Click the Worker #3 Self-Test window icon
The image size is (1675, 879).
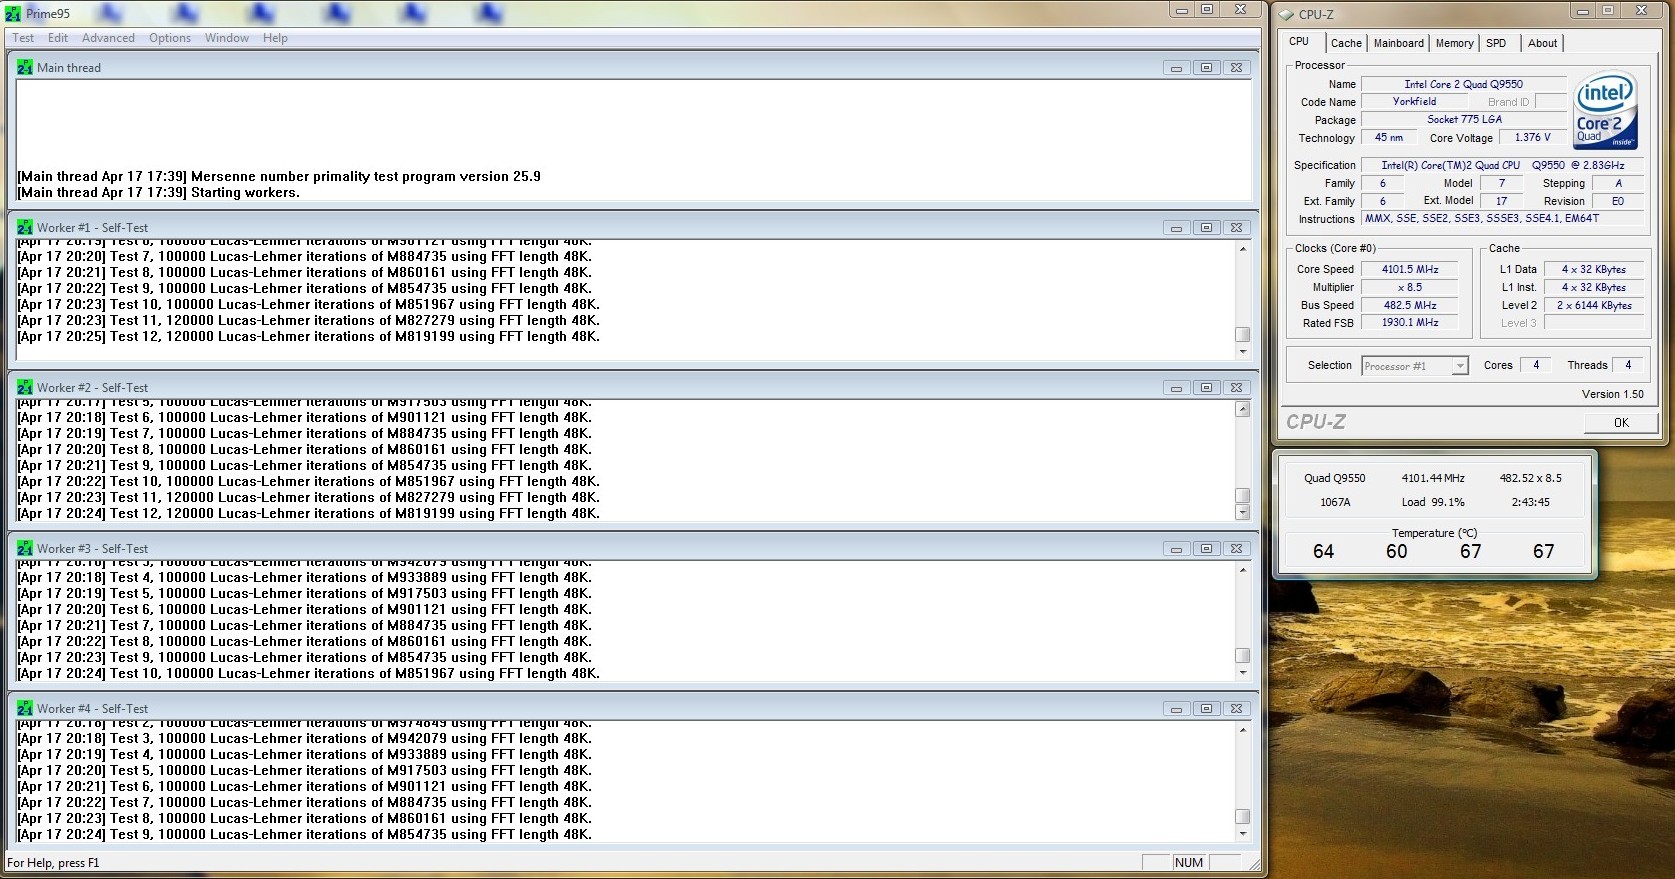click(x=25, y=548)
